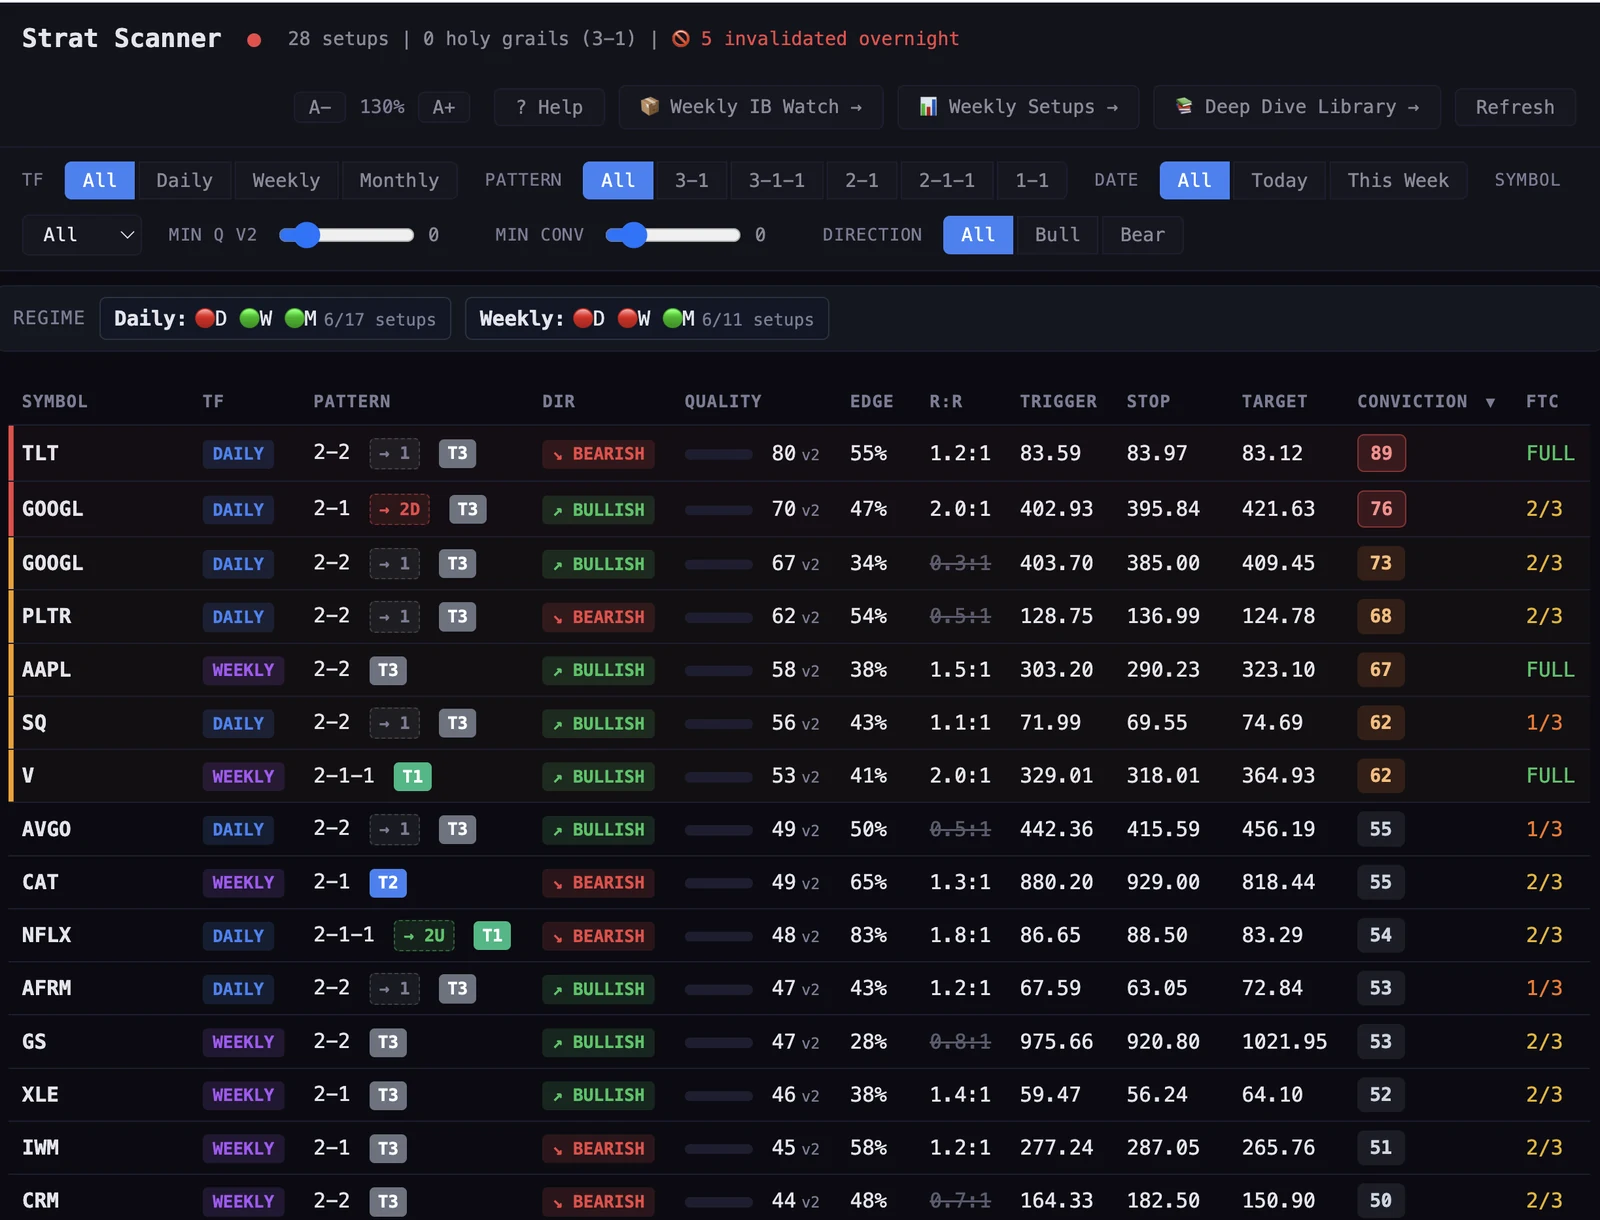Filter date to Today
1600x1220 pixels.
(x=1279, y=180)
